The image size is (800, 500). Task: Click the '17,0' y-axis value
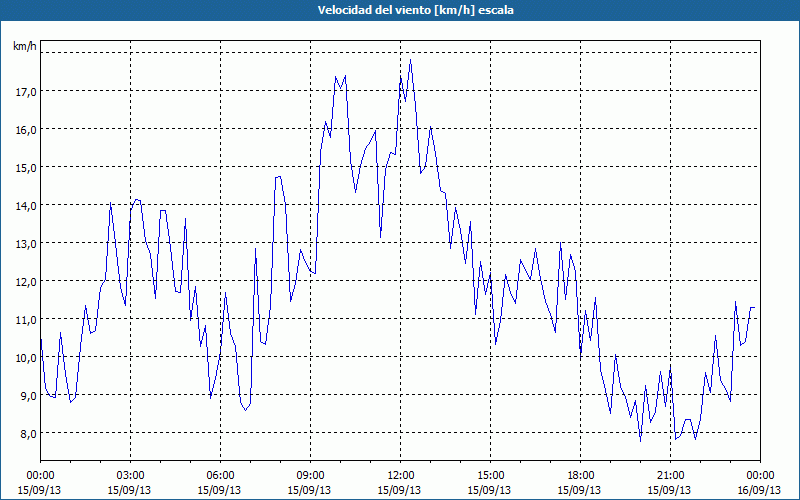tap(26, 92)
